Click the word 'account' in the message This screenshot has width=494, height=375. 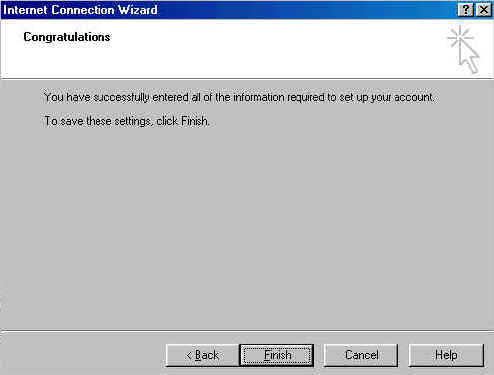point(413,97)
